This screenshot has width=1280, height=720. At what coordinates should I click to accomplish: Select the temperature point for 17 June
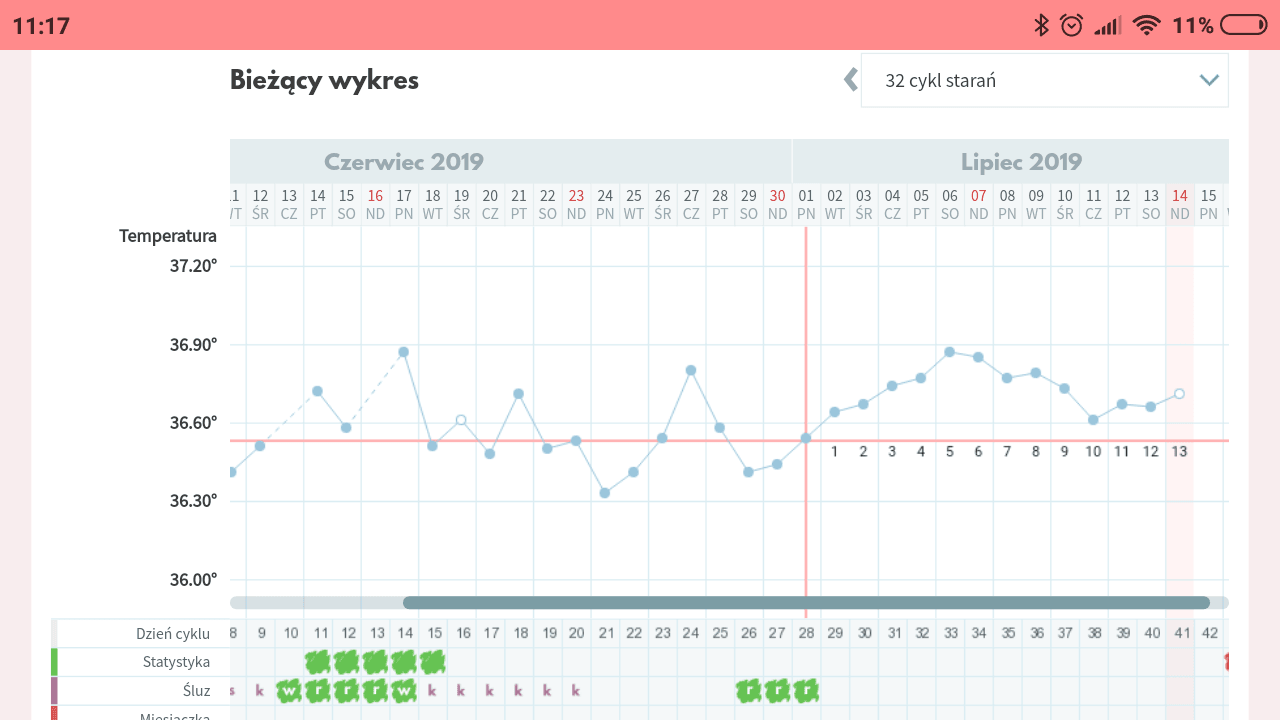pos(404,352)
